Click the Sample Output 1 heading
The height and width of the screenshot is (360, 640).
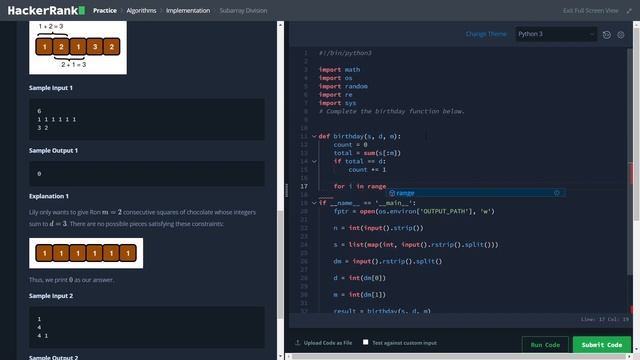point(53,151)
